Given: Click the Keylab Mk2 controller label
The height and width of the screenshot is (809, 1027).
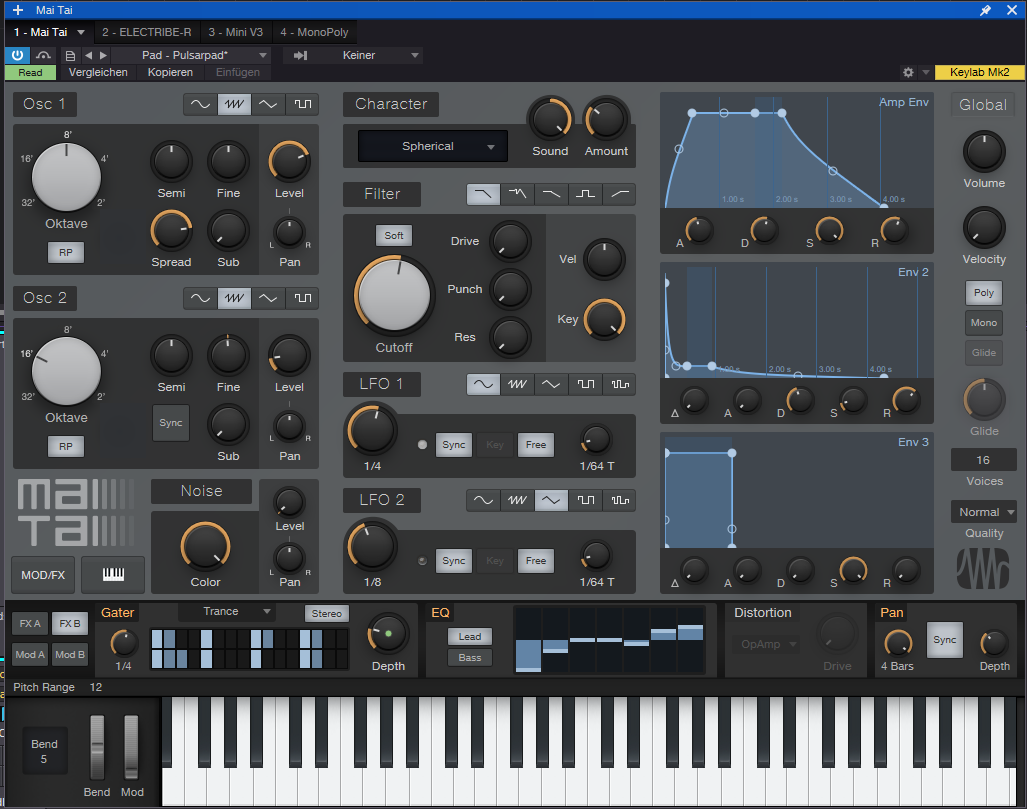Looking at the screenshot, I should click(979, 72).
